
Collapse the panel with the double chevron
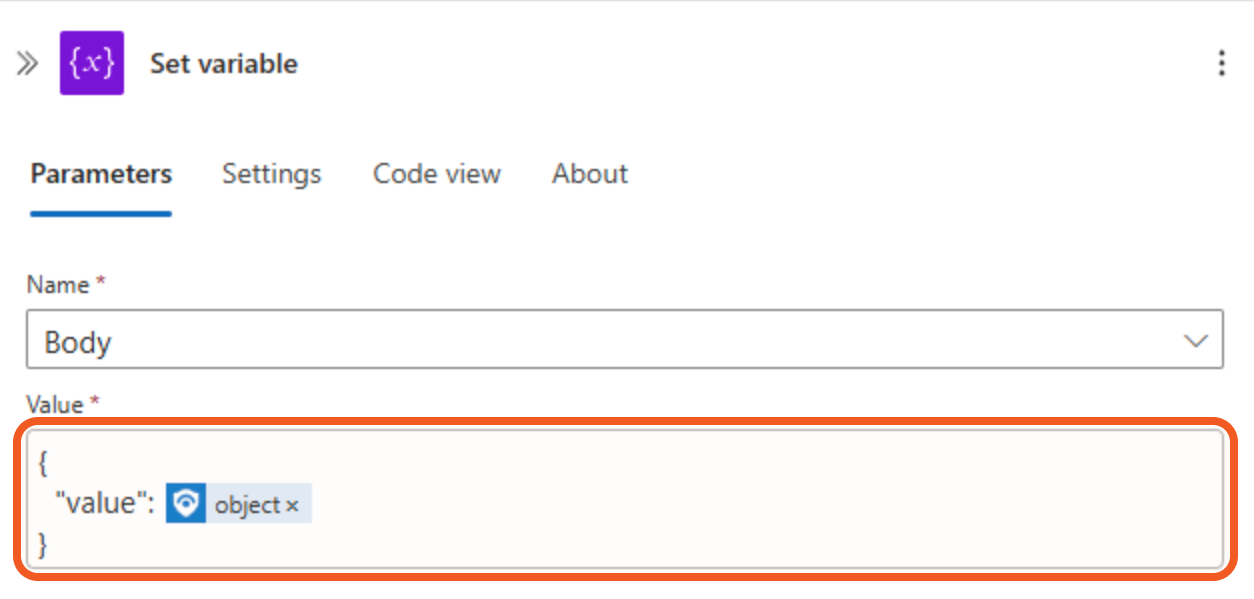point(27,64)
